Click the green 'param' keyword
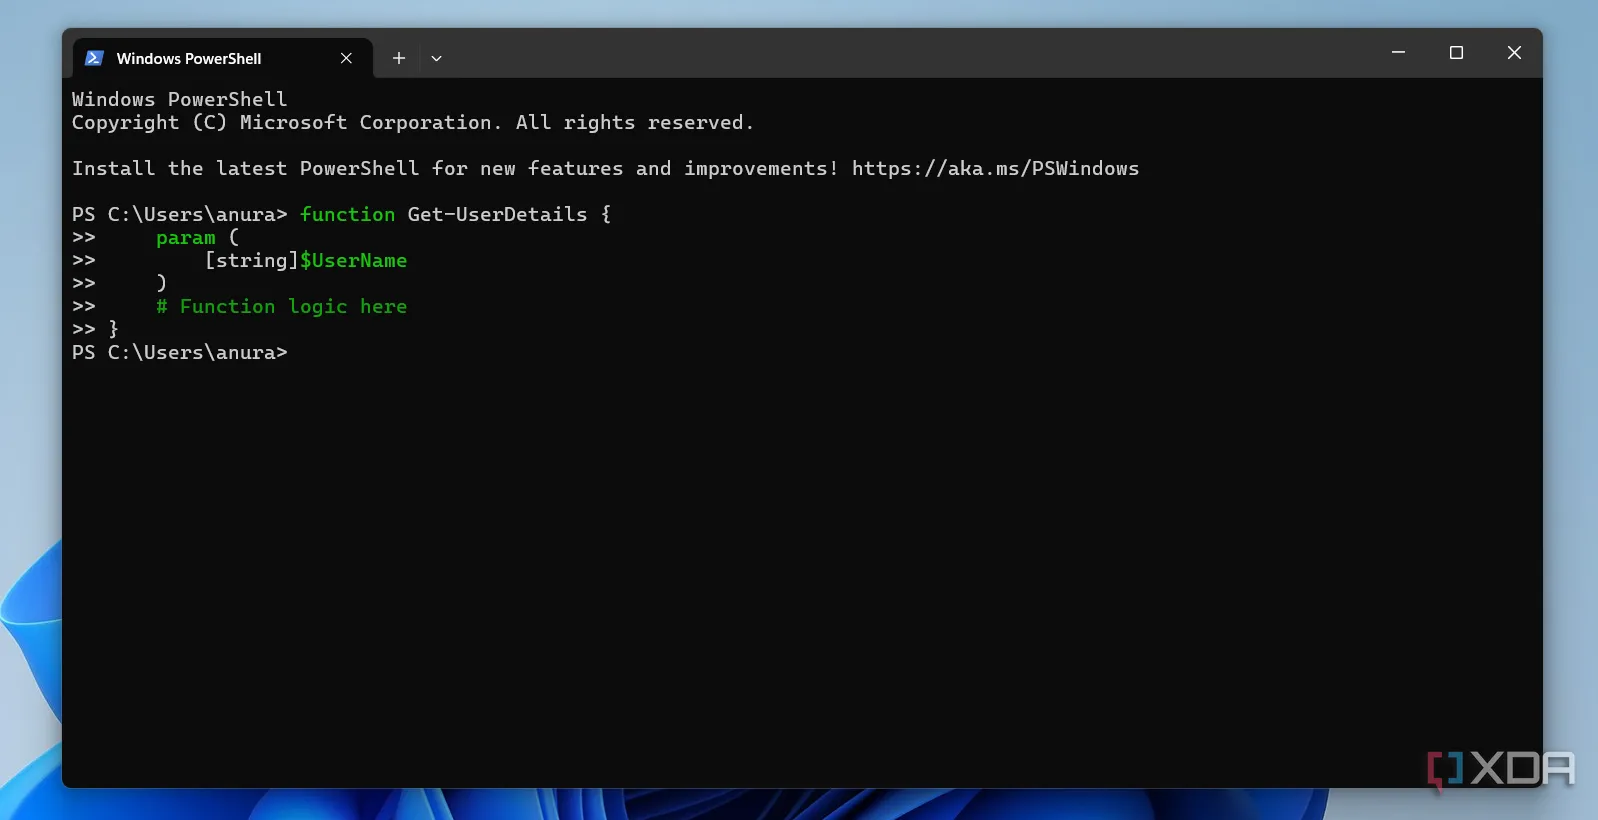 pos(186,238)
